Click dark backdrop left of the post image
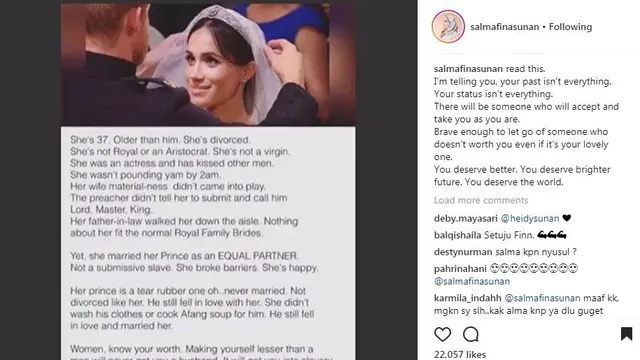This screenshot has width=640, height=360. point(31,180)
